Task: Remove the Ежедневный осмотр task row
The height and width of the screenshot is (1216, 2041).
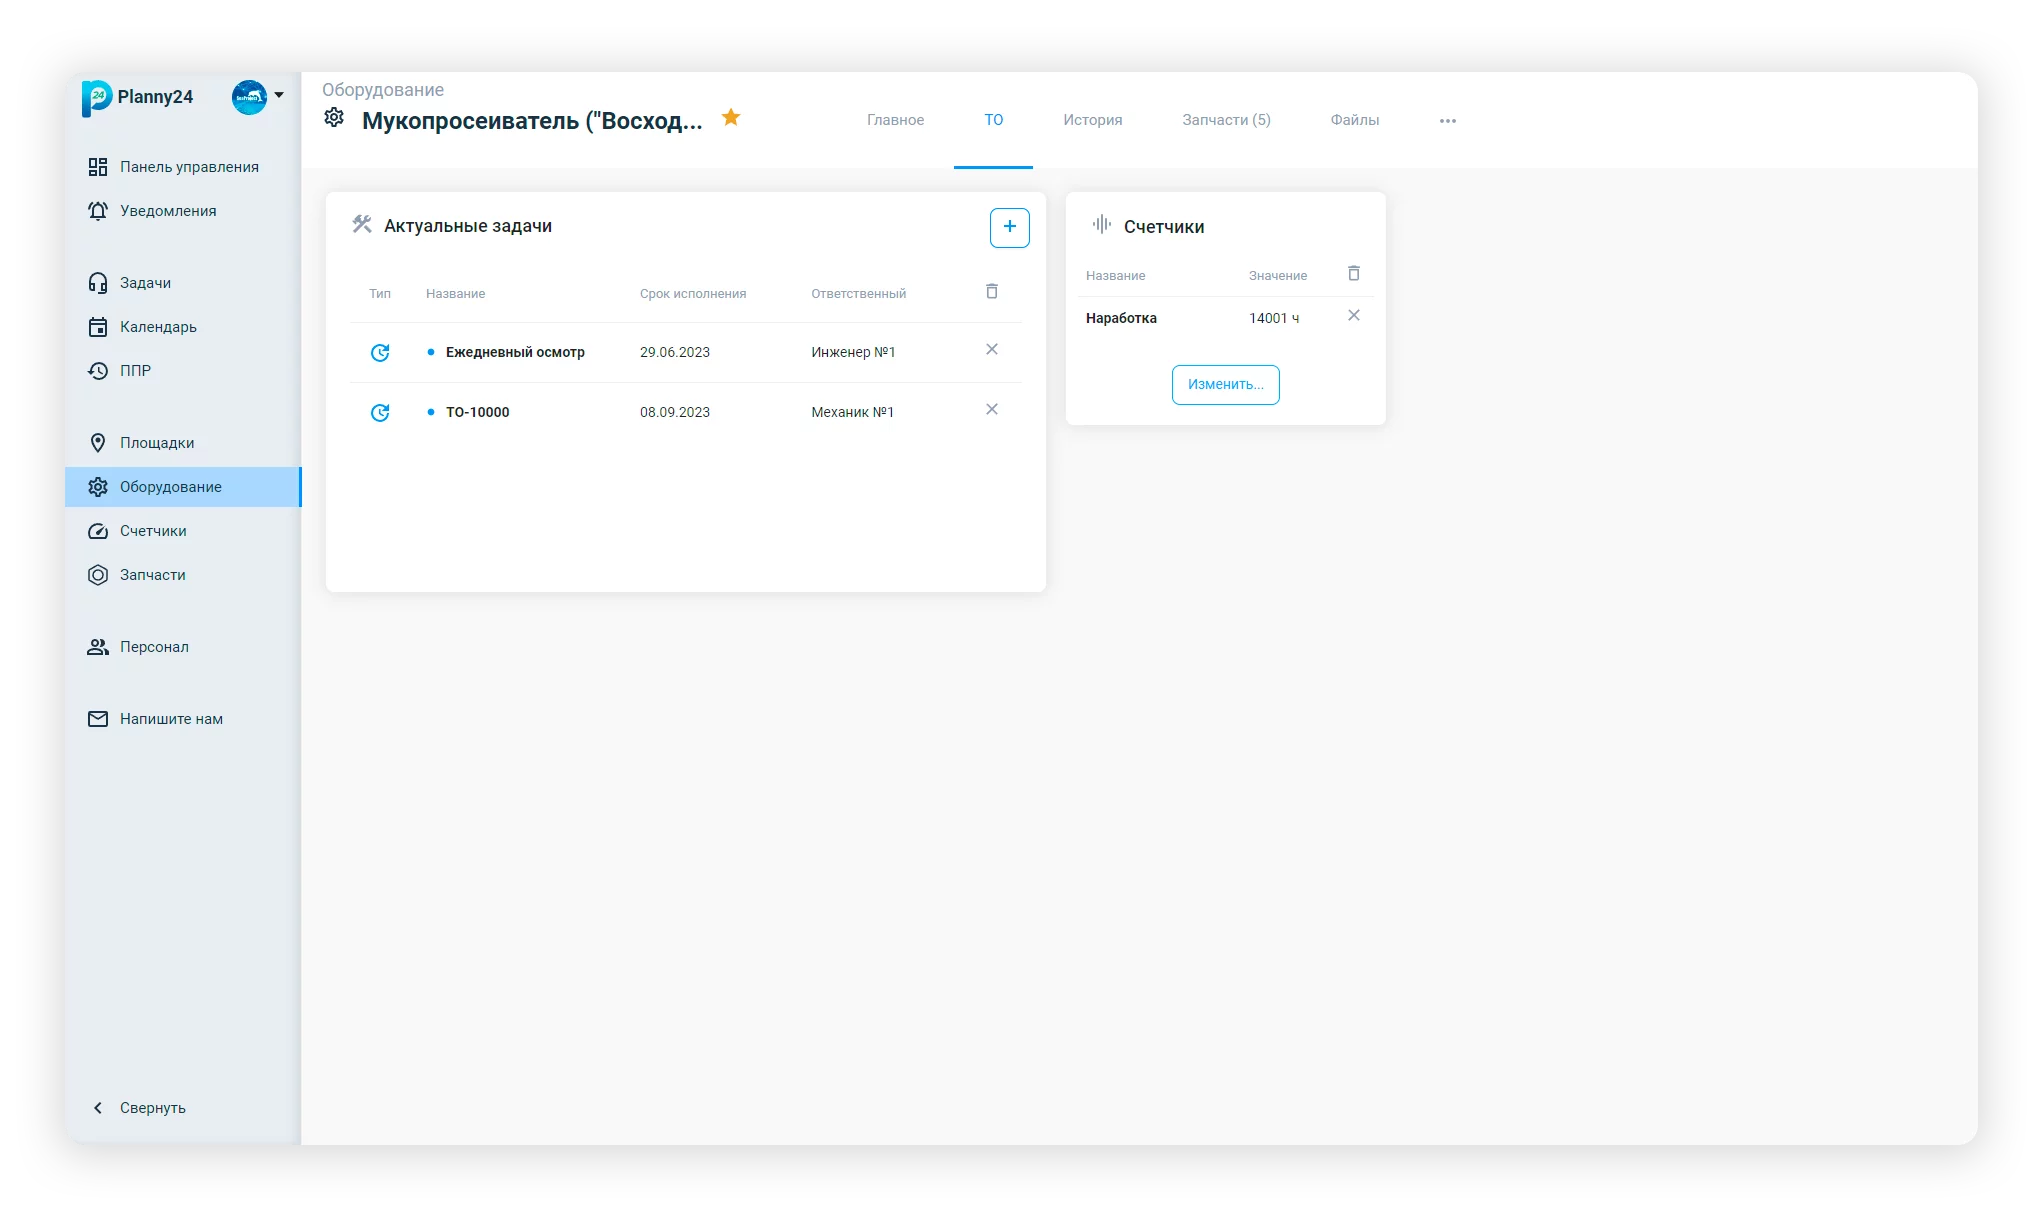Action: (991, 349)
